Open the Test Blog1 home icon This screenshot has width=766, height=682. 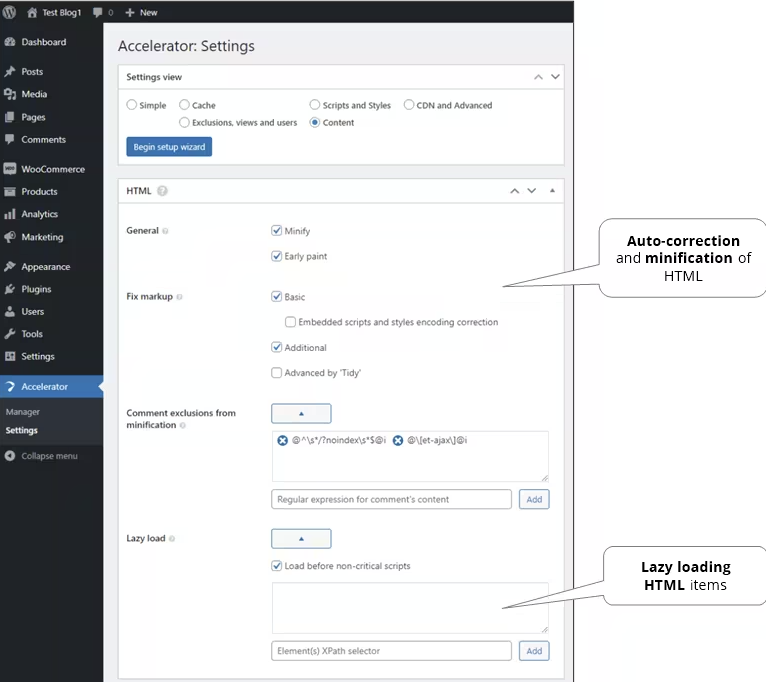32,13
